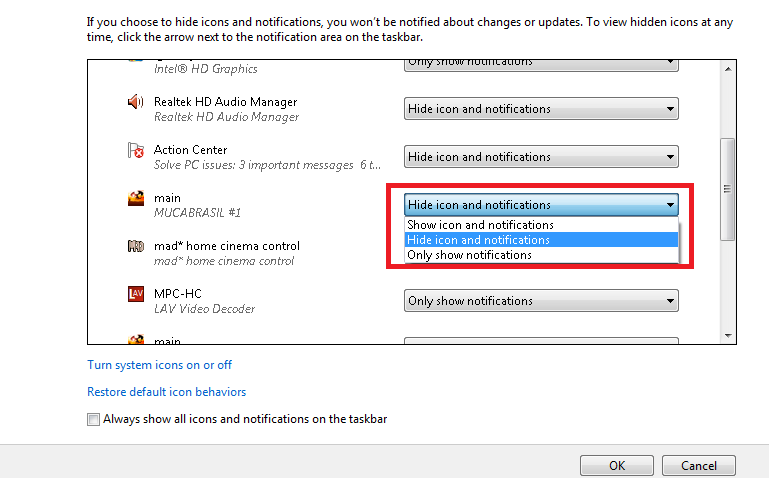The height and width of the screenshot is (478, 769).
Task: Click the vertical scrollbar thumb of the icon list
Action: pyautogui.click(x=728, y=188)
